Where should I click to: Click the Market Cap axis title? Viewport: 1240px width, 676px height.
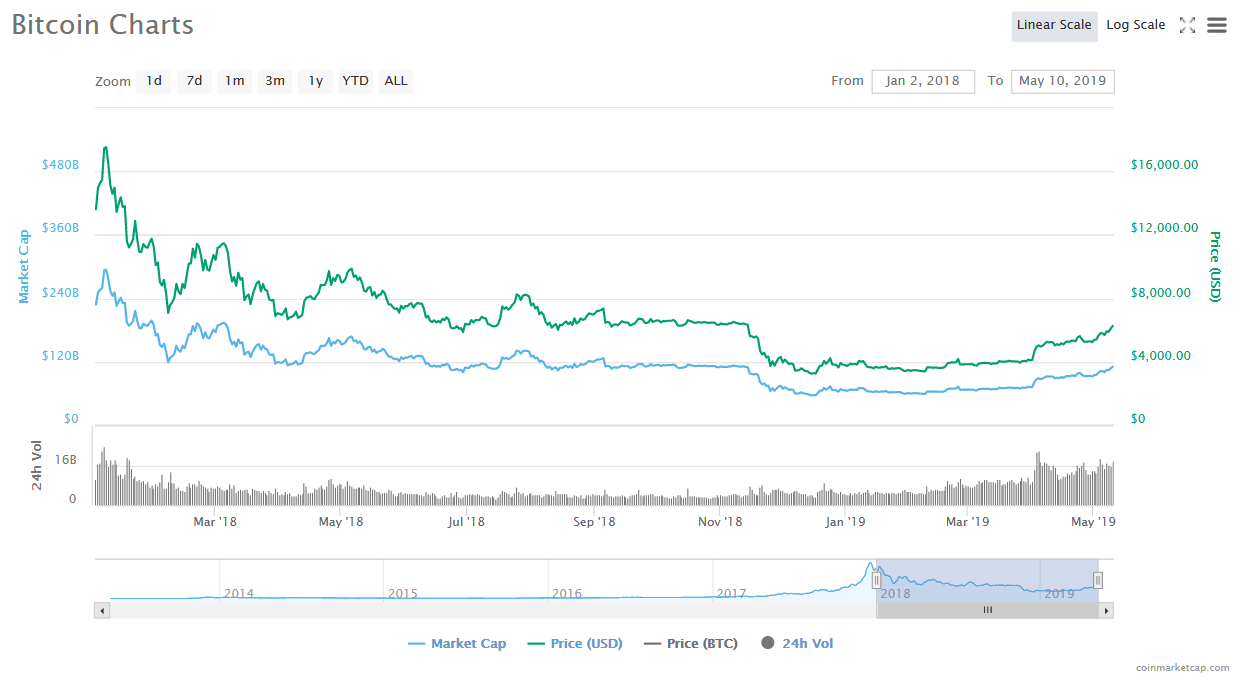(x=24, y=266)
